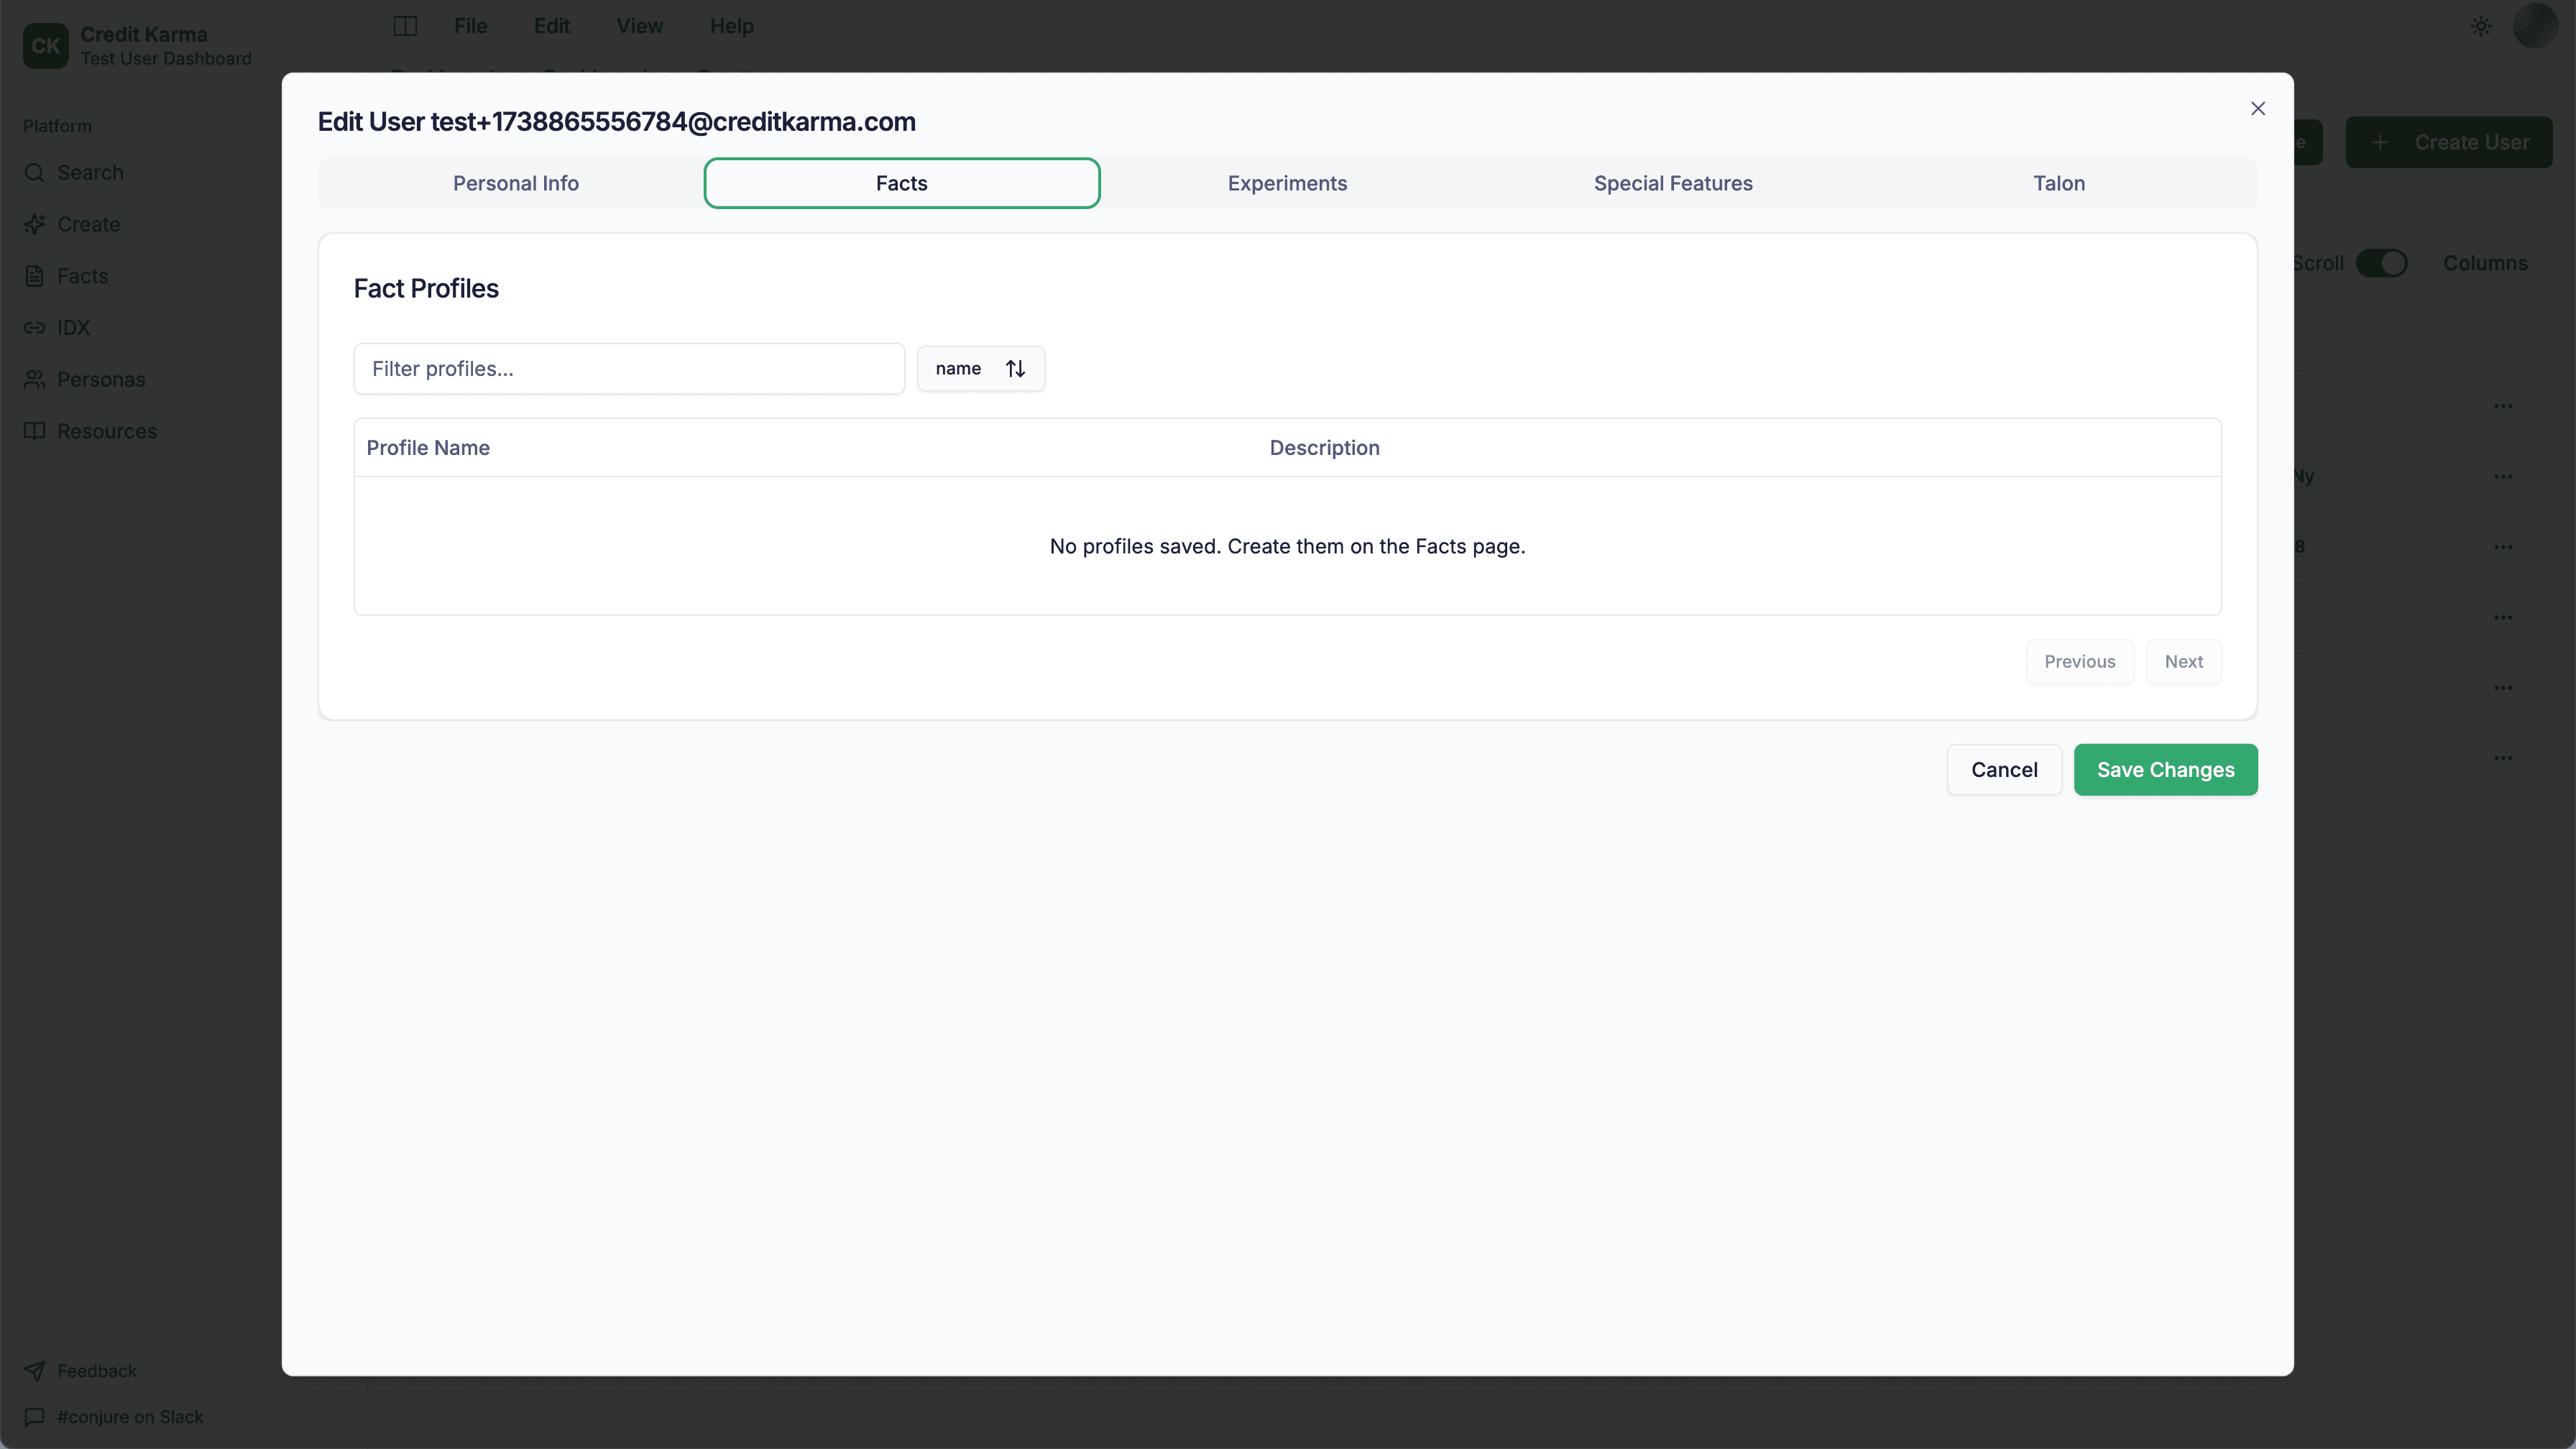Open #conjure on Slack from the sidebar
Viewport: 2576px width, 1449px height.
[x=113, y=1417]
